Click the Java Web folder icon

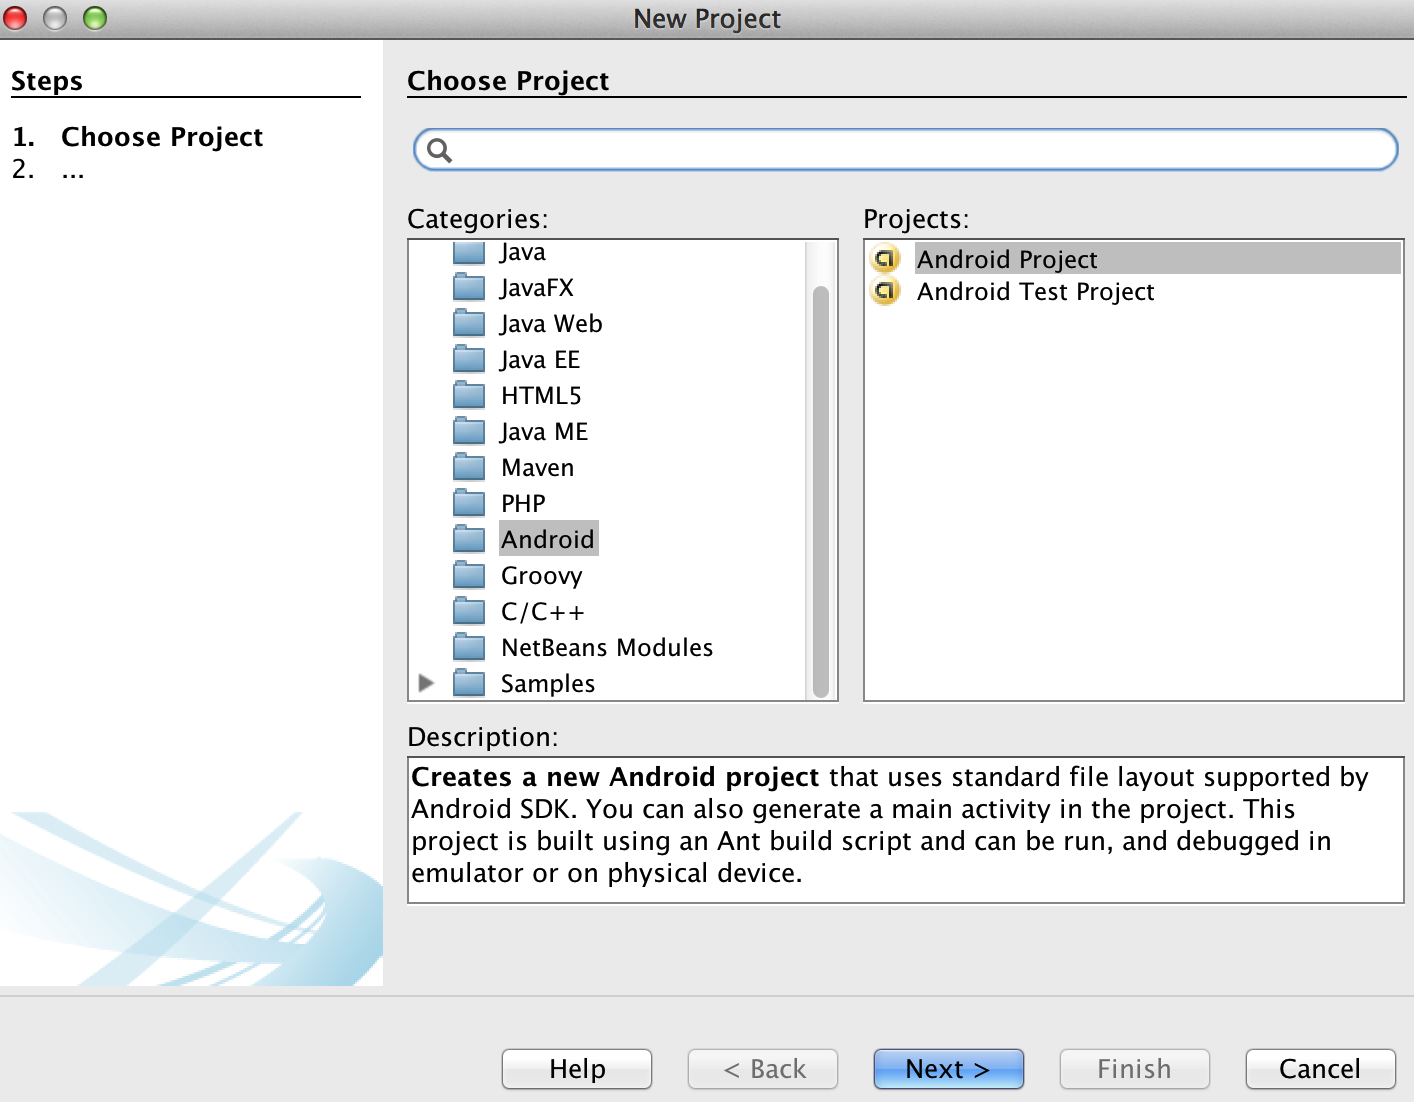click(469, 324)
